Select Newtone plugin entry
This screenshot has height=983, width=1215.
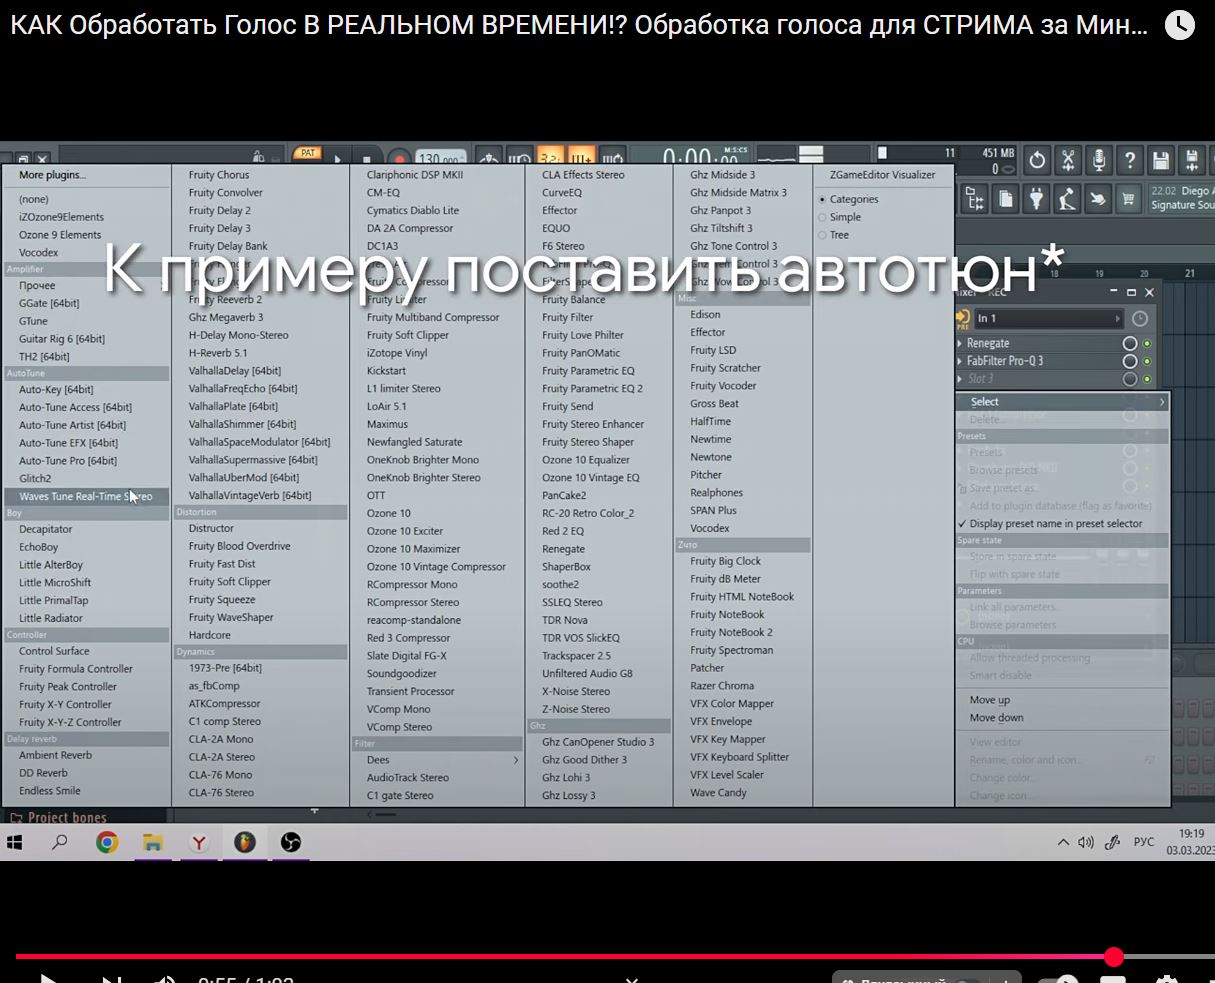[x=711, y=458]
